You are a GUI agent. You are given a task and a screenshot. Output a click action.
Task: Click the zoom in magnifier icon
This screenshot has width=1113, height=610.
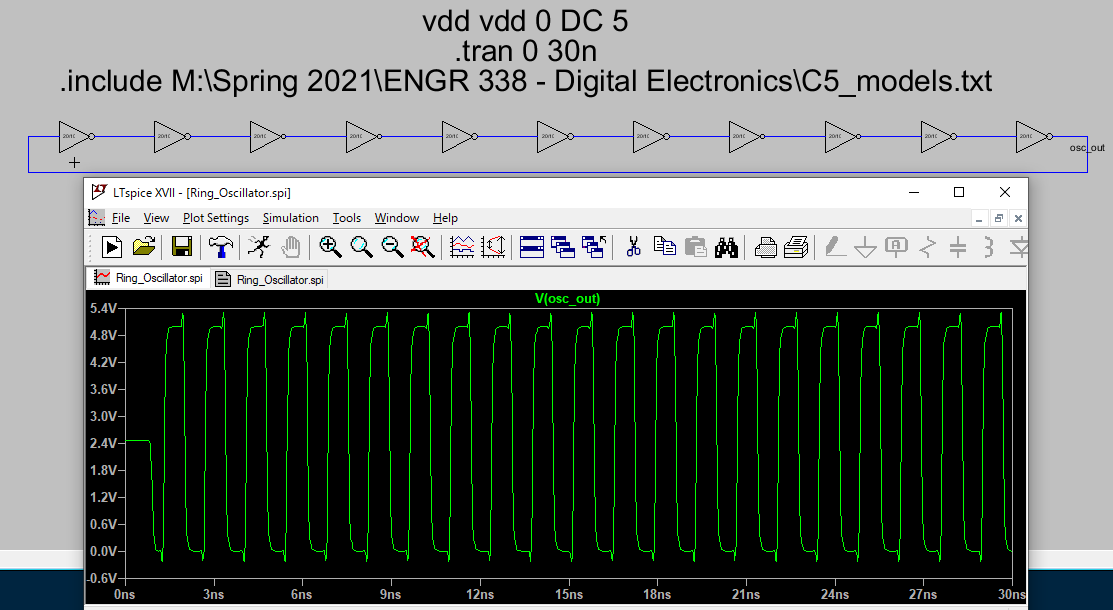click(x=330, y=246)
